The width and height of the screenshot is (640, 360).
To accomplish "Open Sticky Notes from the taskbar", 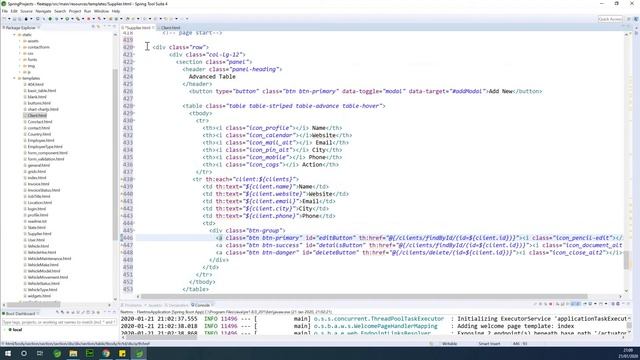I will [122, 353].
